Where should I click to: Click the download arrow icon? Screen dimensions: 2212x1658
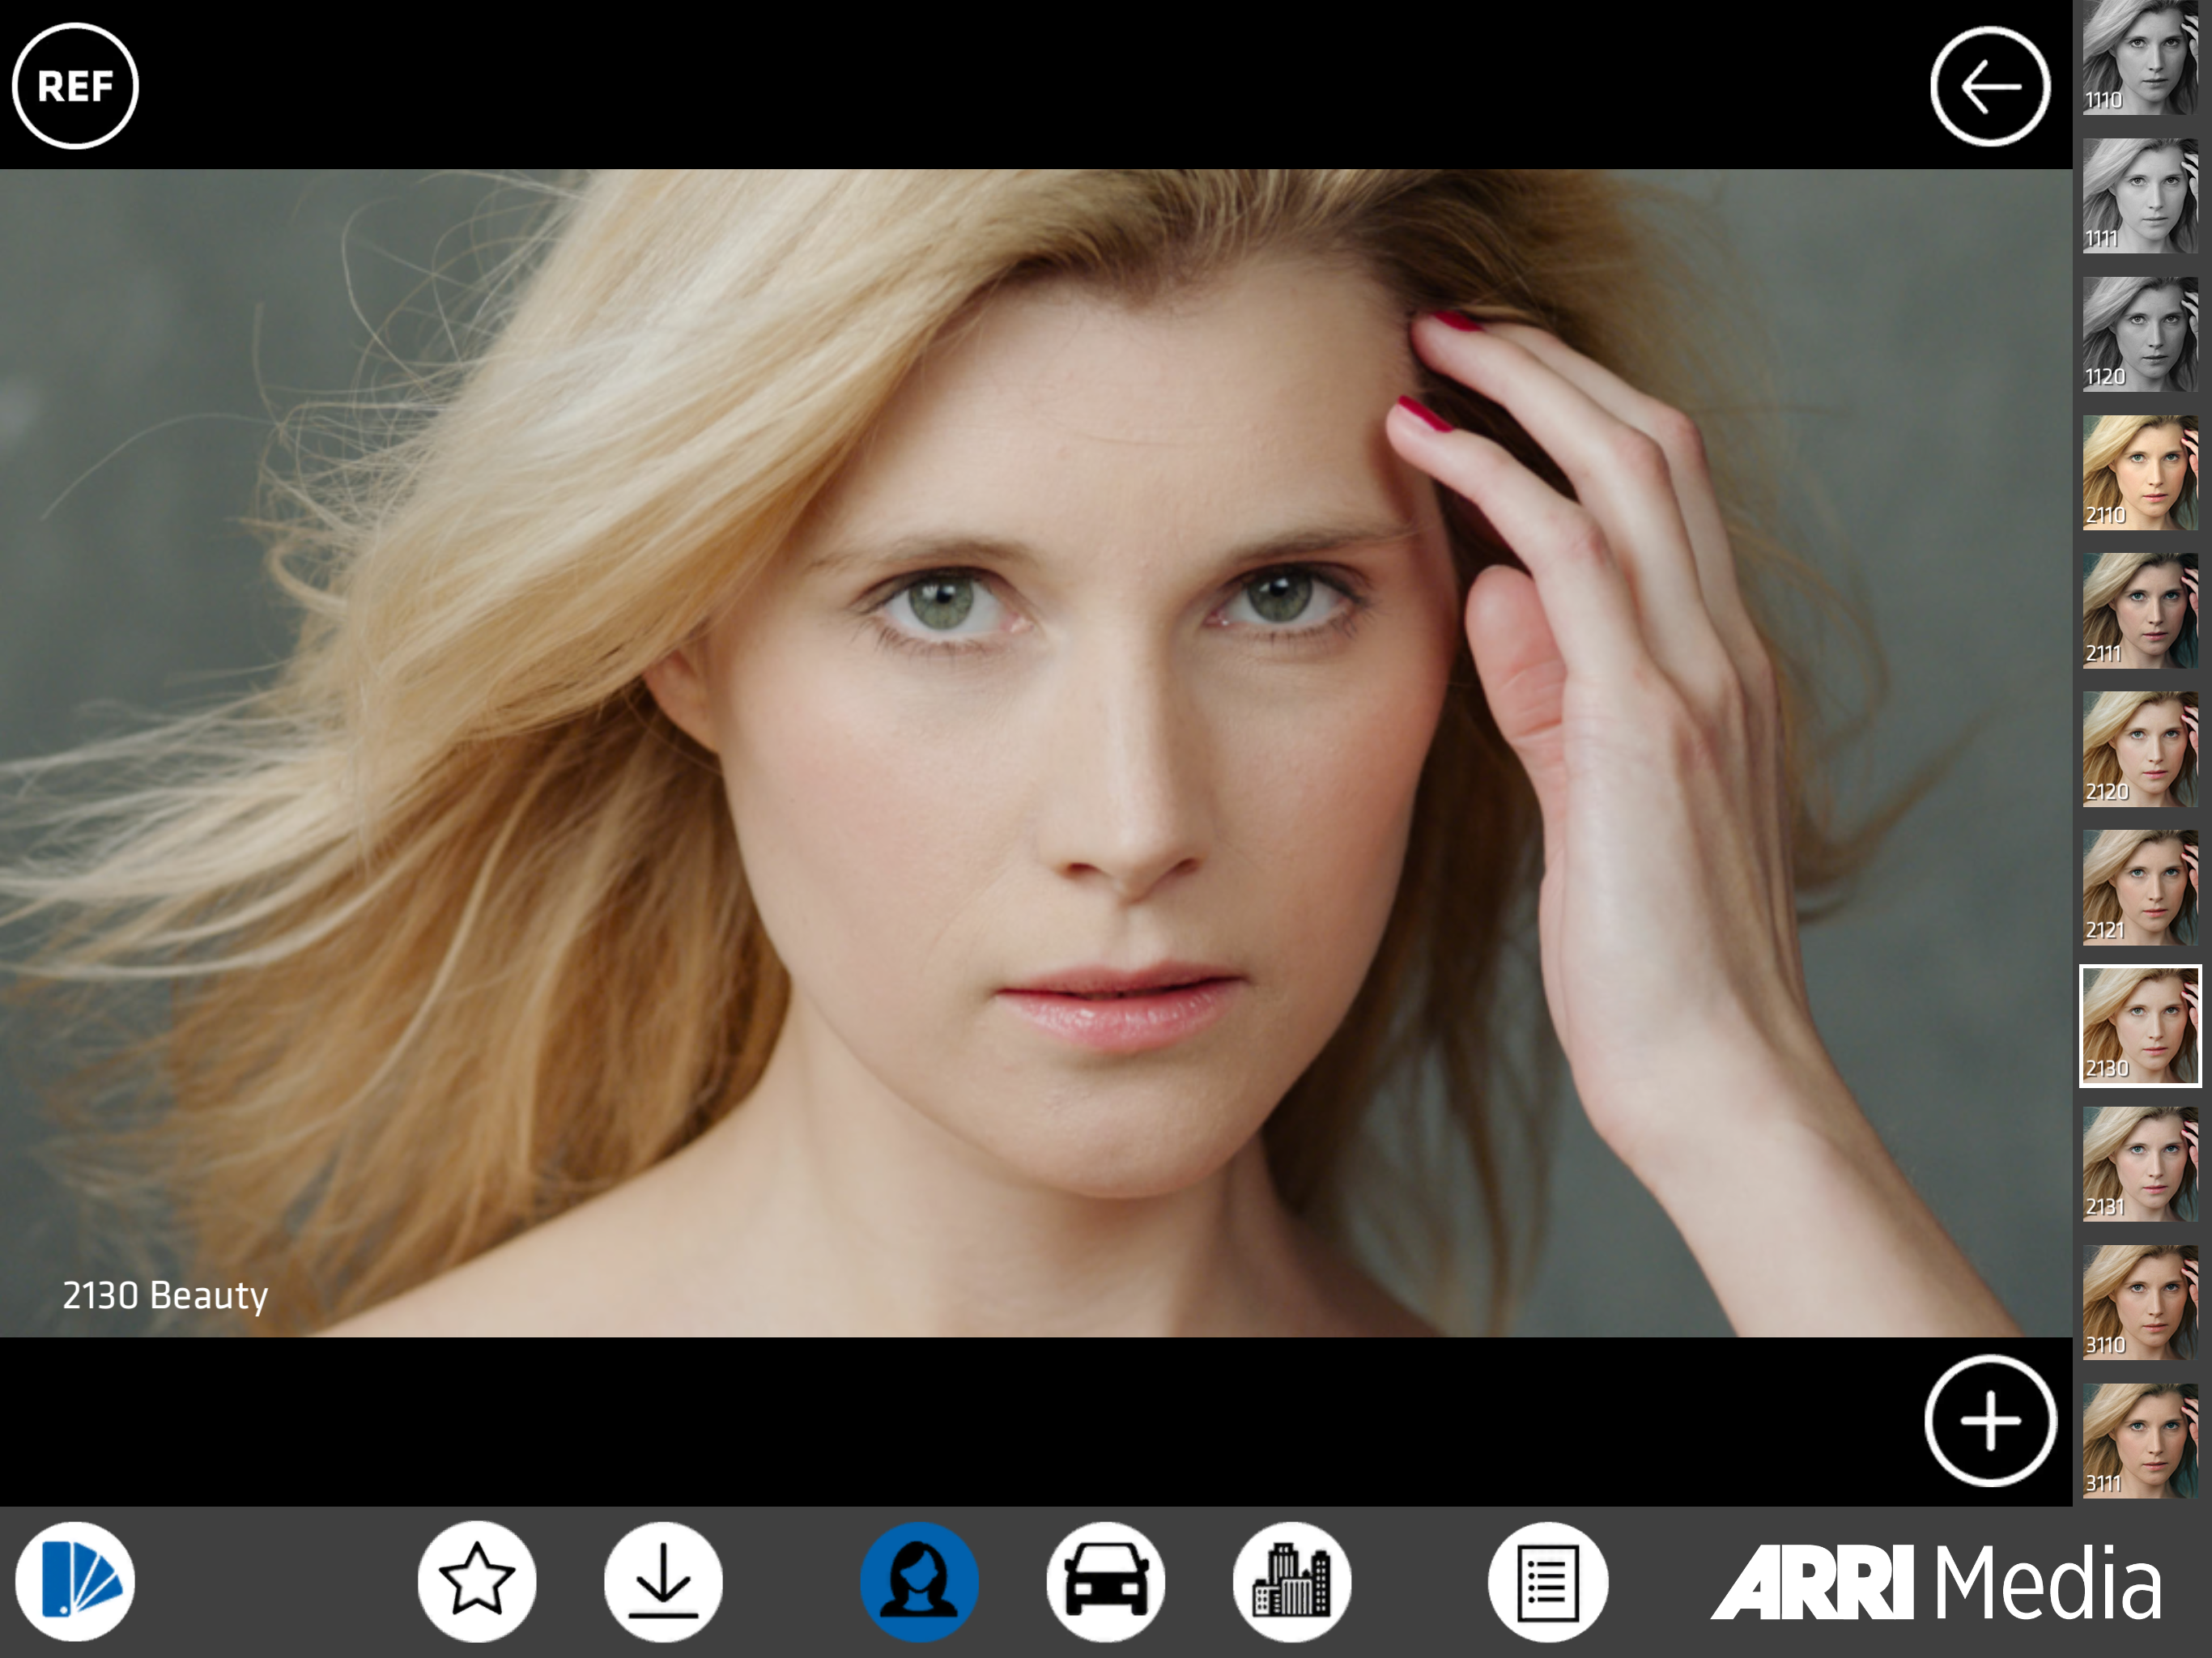click(663, 1581)
